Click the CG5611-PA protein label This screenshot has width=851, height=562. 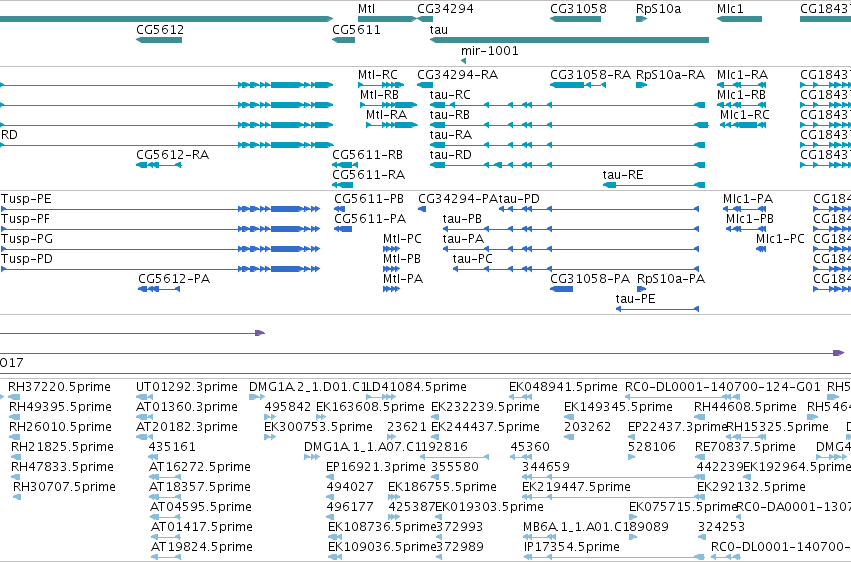tap(370, 219)
